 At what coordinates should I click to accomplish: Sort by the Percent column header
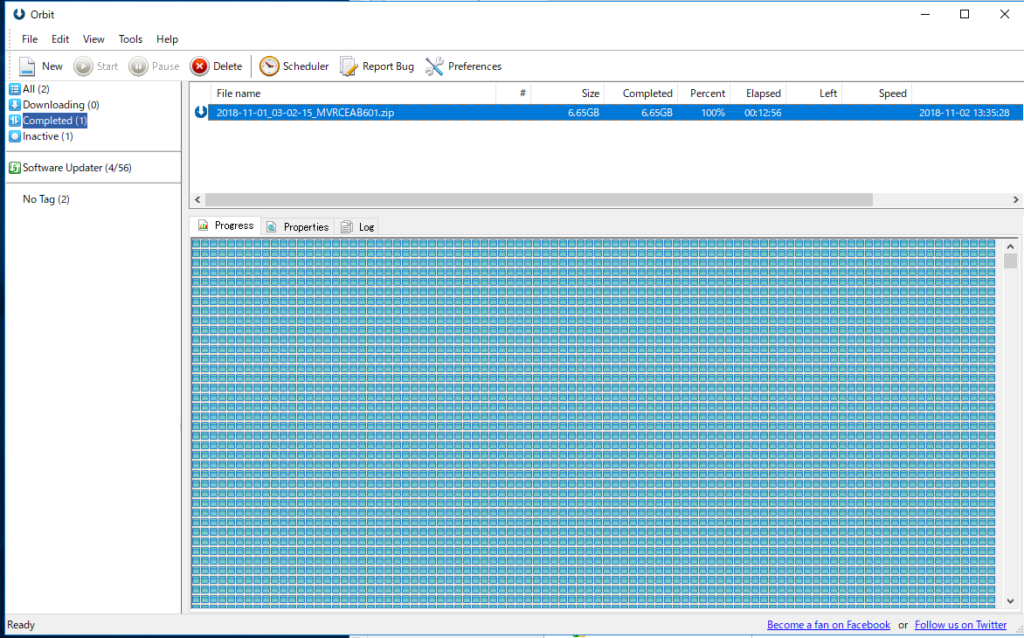pyautogui.click(x=703, y=93)
